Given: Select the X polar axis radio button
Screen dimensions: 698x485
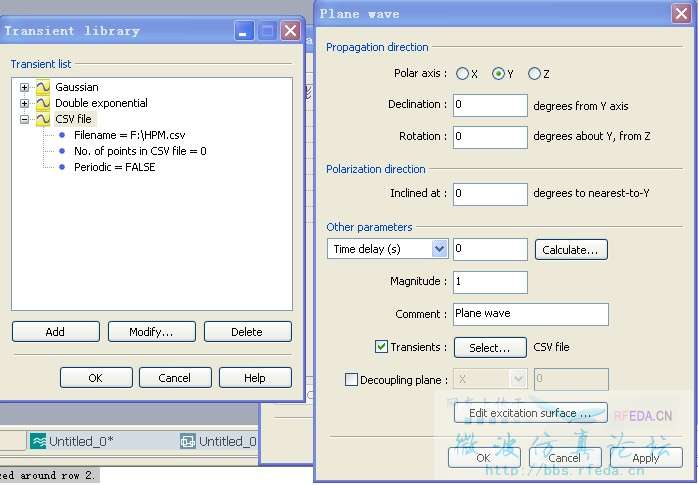Looking at the screenshot, I should [462, 74].
